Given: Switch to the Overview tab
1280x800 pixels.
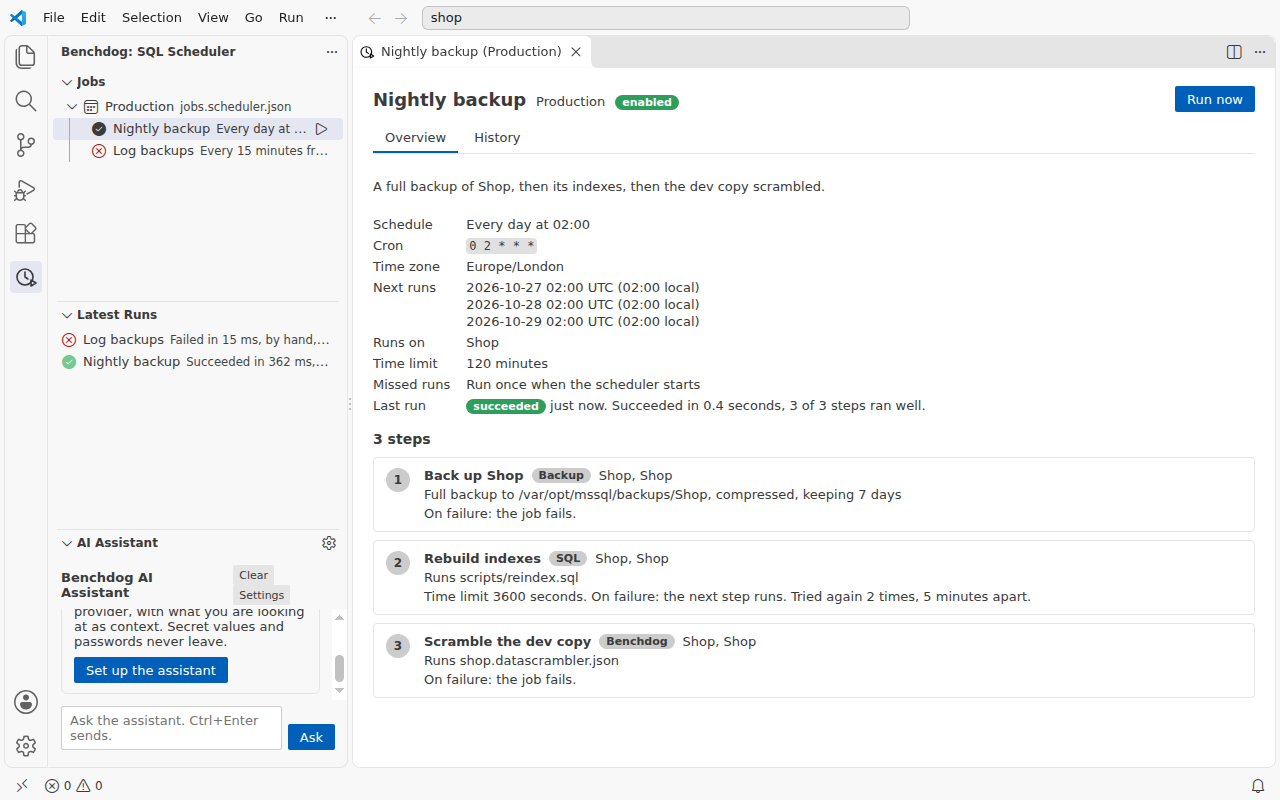Looking at the screenshot, I should tap(415, 138).
